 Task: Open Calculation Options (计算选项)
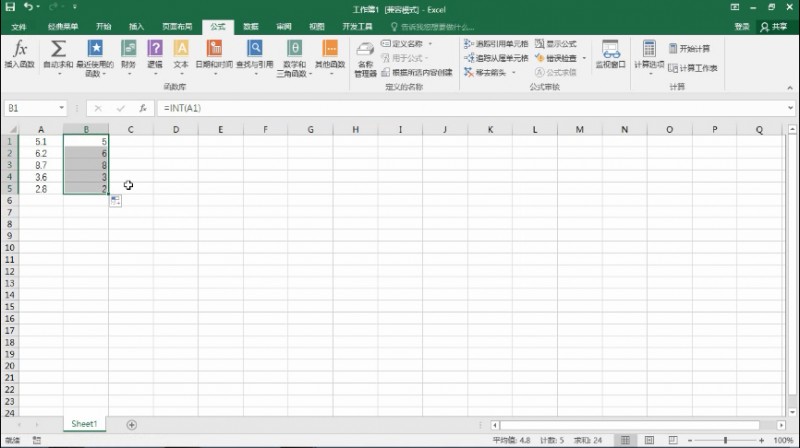[x=649, y=57]
